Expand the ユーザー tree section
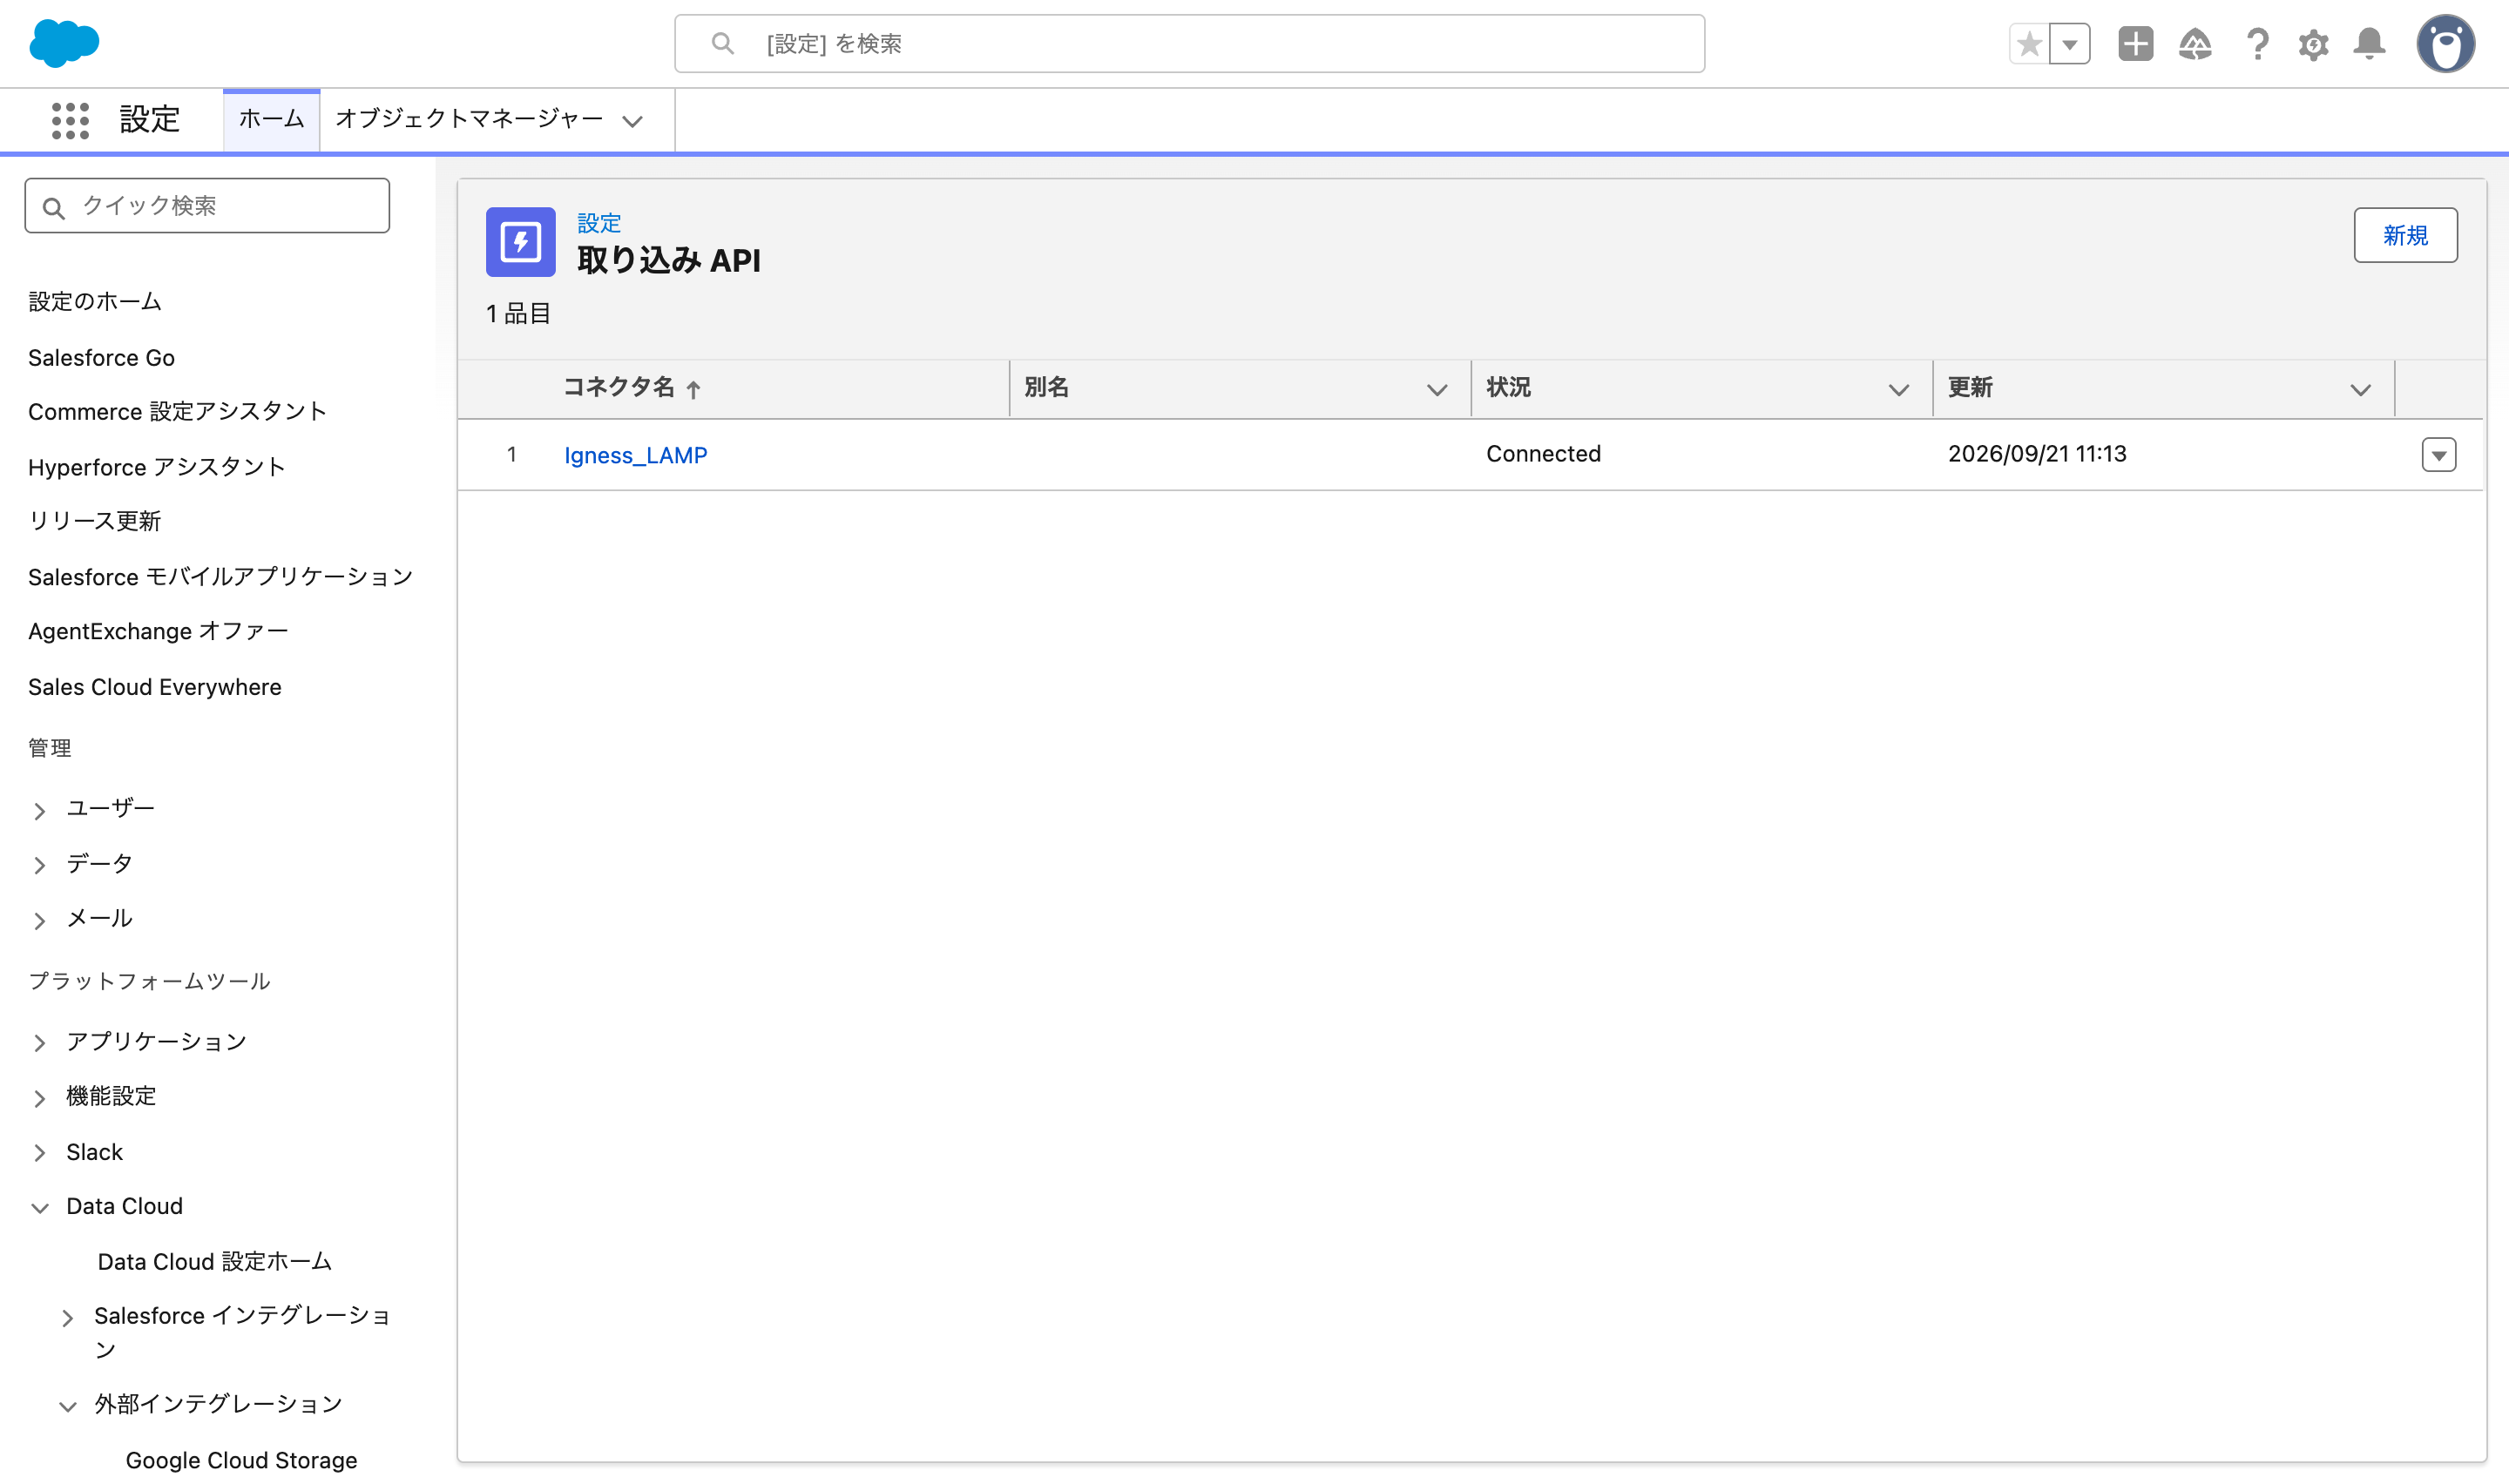 click(x=40, y=810)
